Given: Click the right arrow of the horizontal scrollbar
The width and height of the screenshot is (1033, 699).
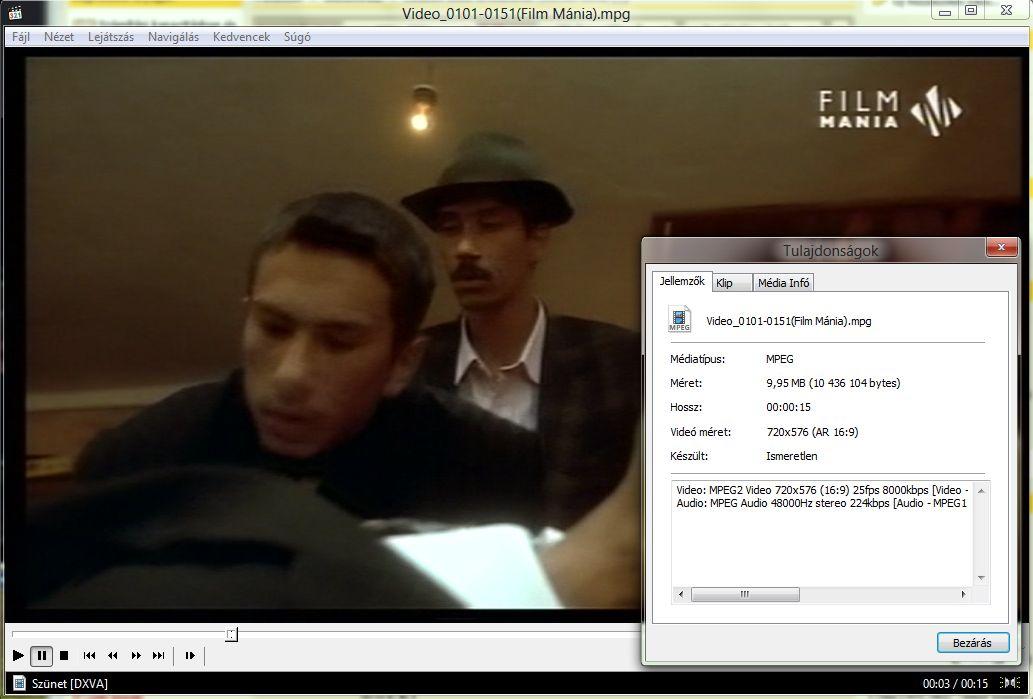Looking at the screenshot, I should coord(964,594).
